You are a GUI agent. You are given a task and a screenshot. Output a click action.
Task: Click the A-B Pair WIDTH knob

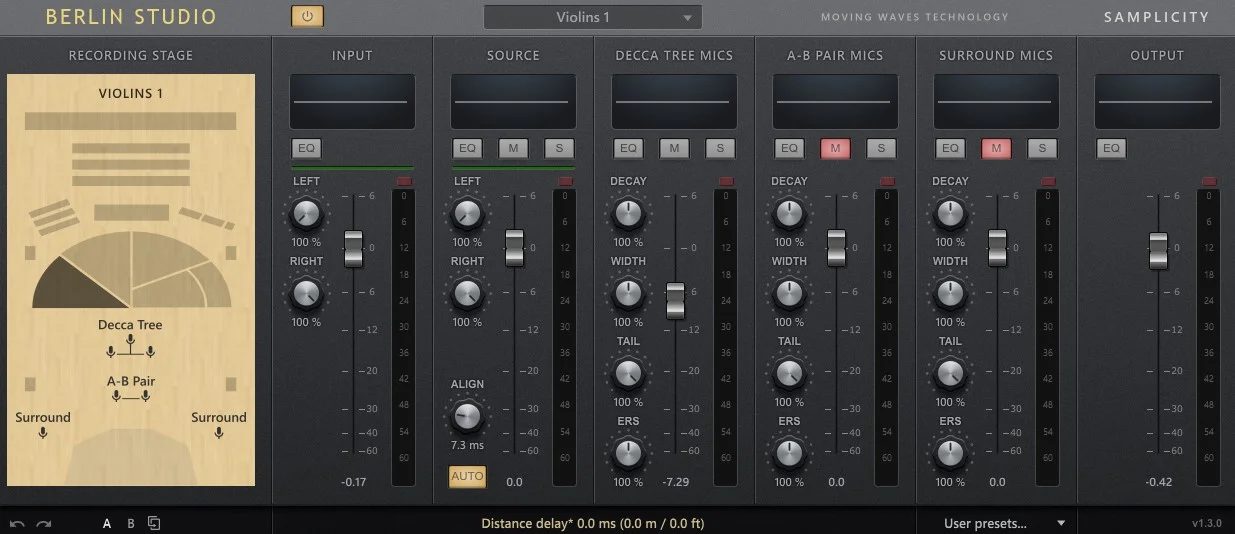point(789,293)
